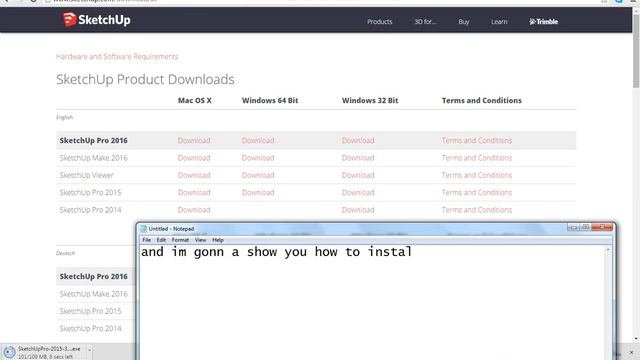This screenshot has width=640, height=360.
Task: Open the Buy navigation item
Action: pos(463,22)
